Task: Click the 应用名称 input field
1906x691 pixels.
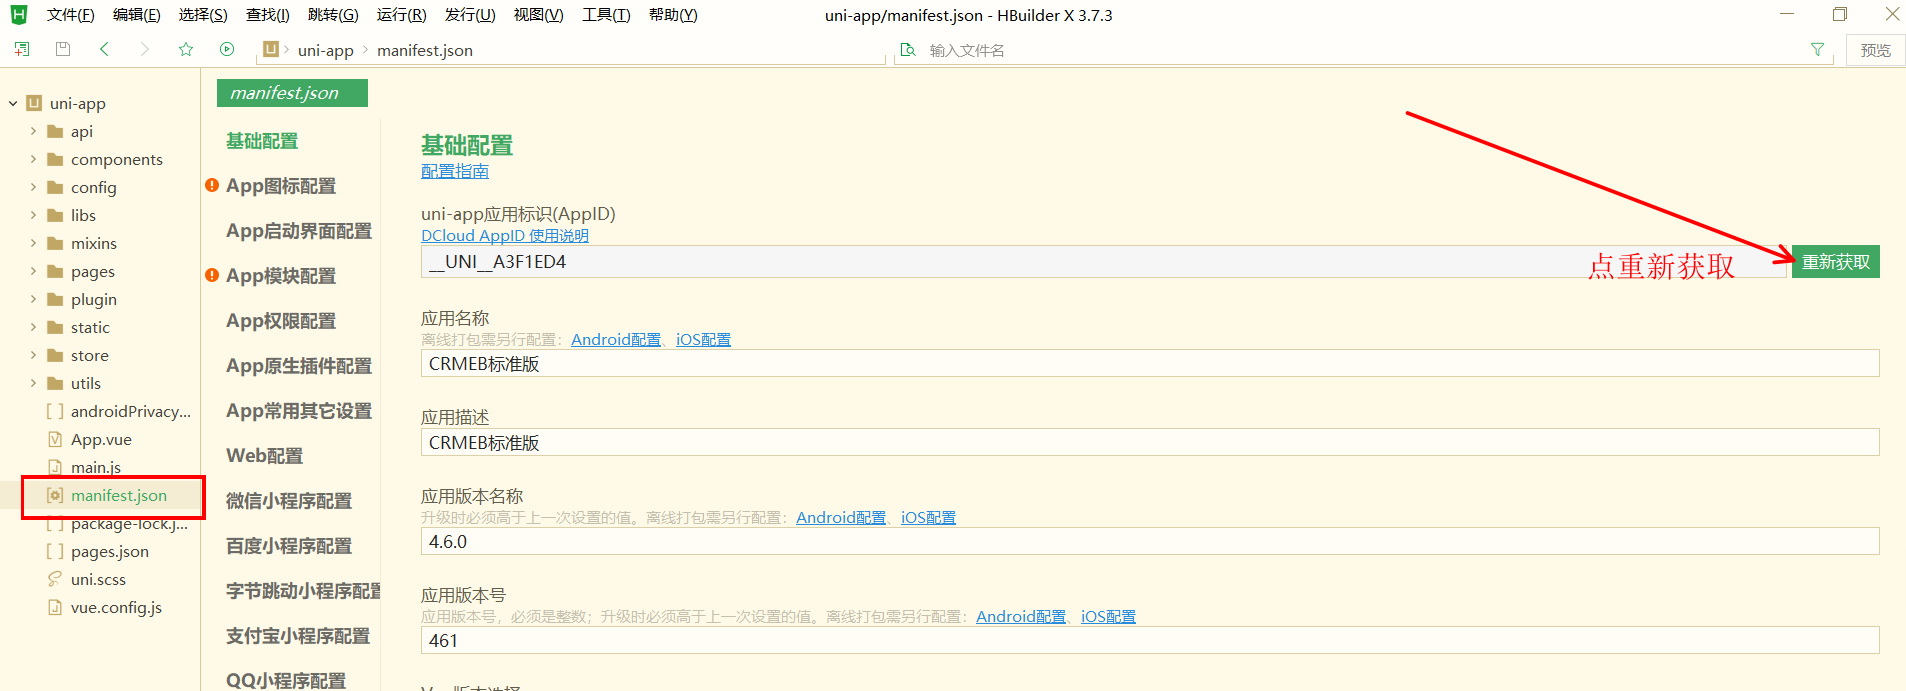Action: 1150,363
